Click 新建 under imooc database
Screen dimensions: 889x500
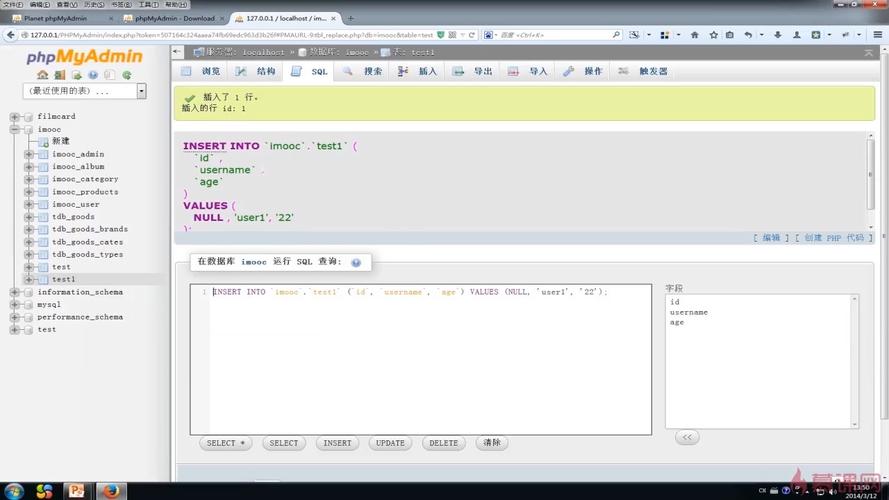tap(61, 141)
